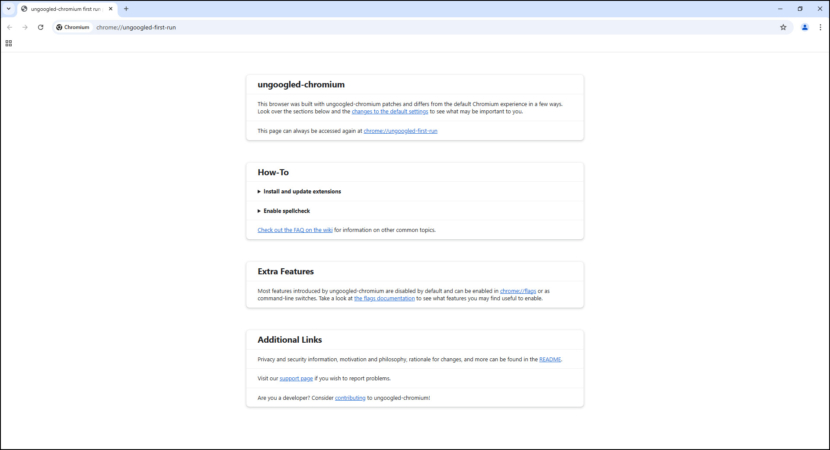Reload the current page
830x450 pixels.
click(40, 27)
